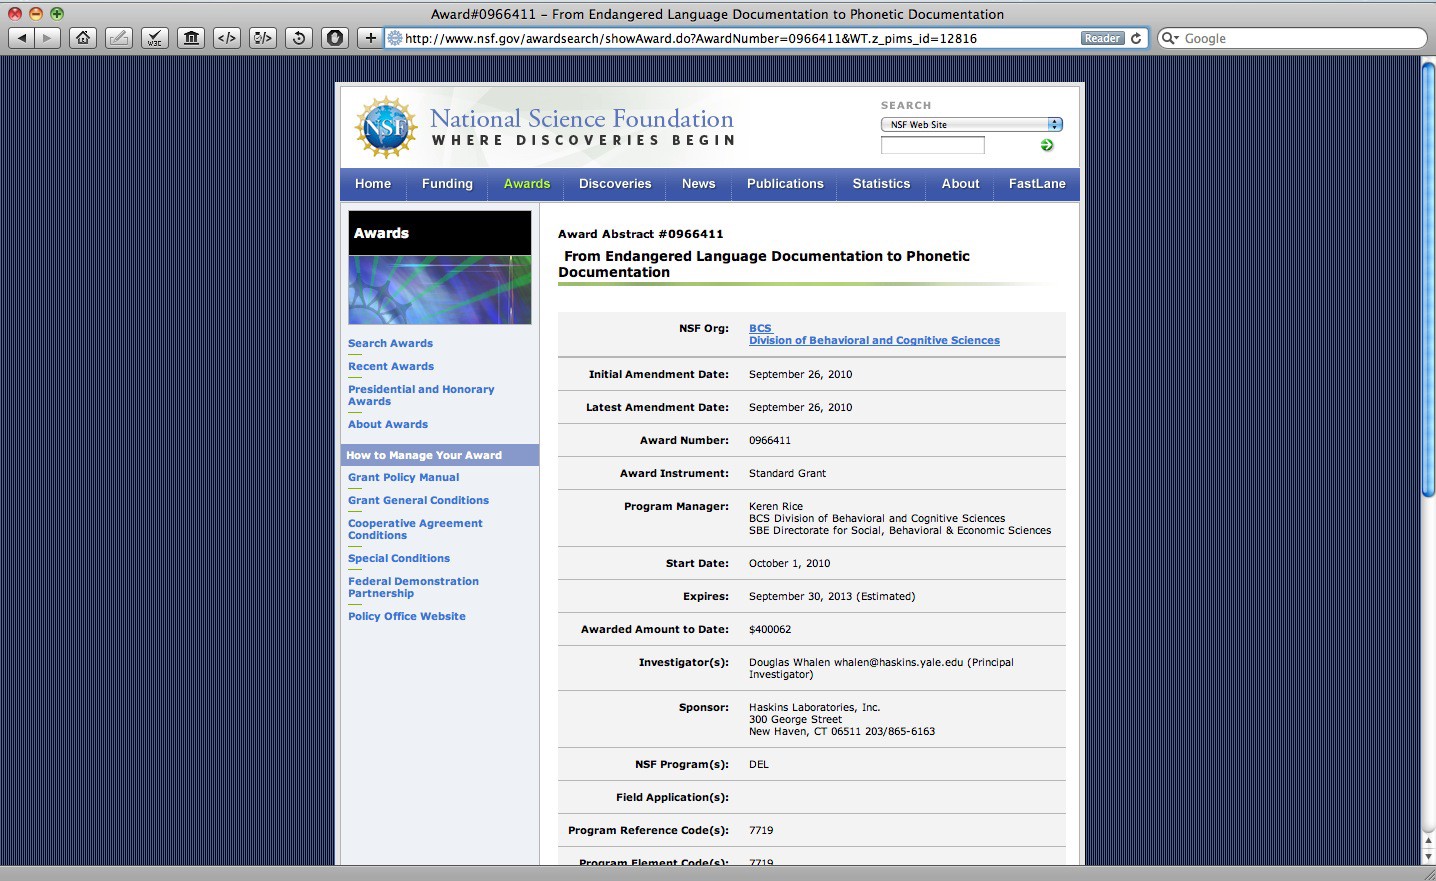Click the scrollbar down arrow
This screenshot has height=881, width=1436.
(x=1428, y=857)
